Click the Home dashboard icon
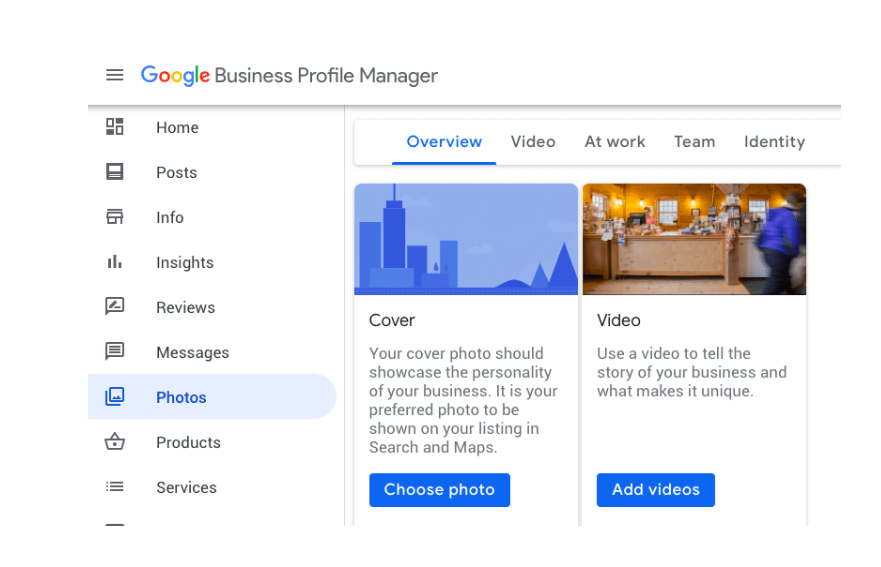 pyautogui.click(x=115, y=127)
